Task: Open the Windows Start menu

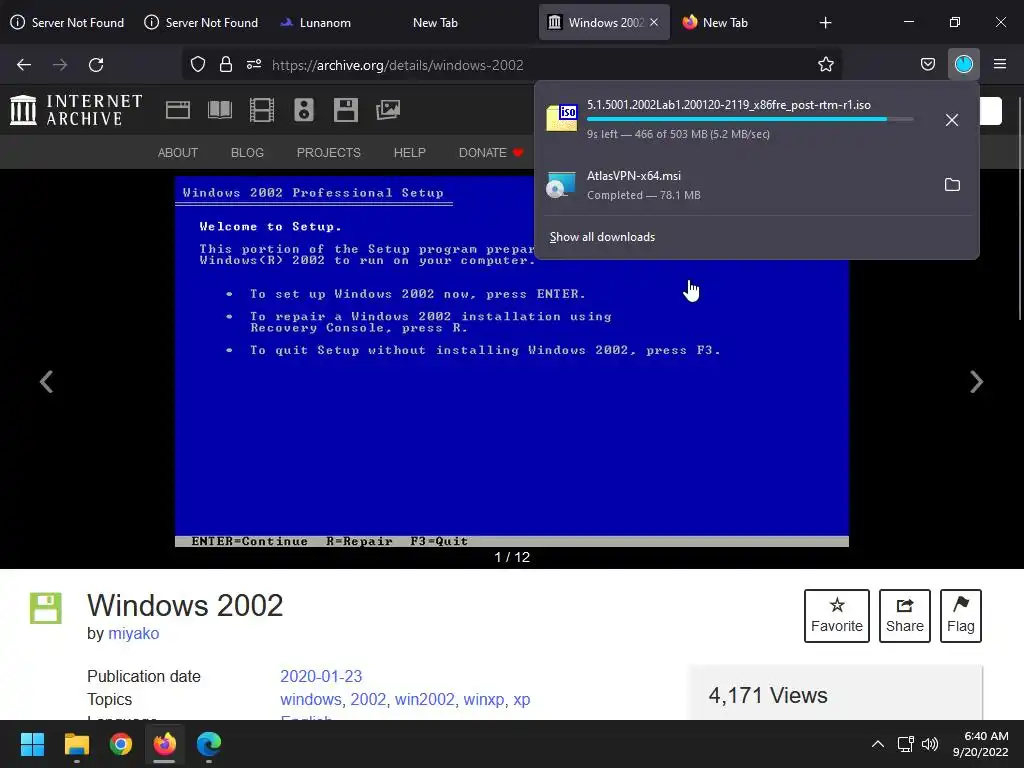Action: click(32, 744)
